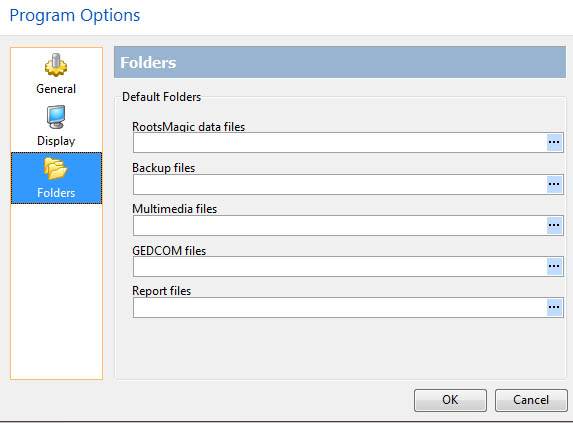Browse for Backup files folder
This screenshot has height=423, width=573.
click(x=554, y=184)
